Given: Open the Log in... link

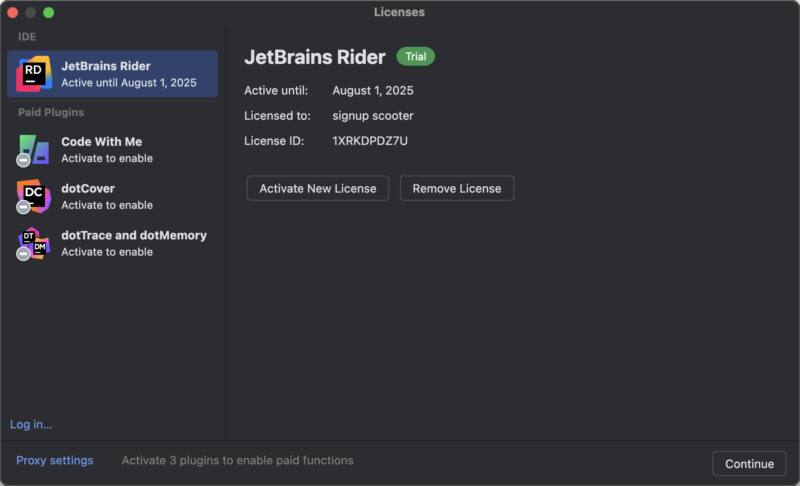Looking at the screenshot, I should tap(31, 424).
